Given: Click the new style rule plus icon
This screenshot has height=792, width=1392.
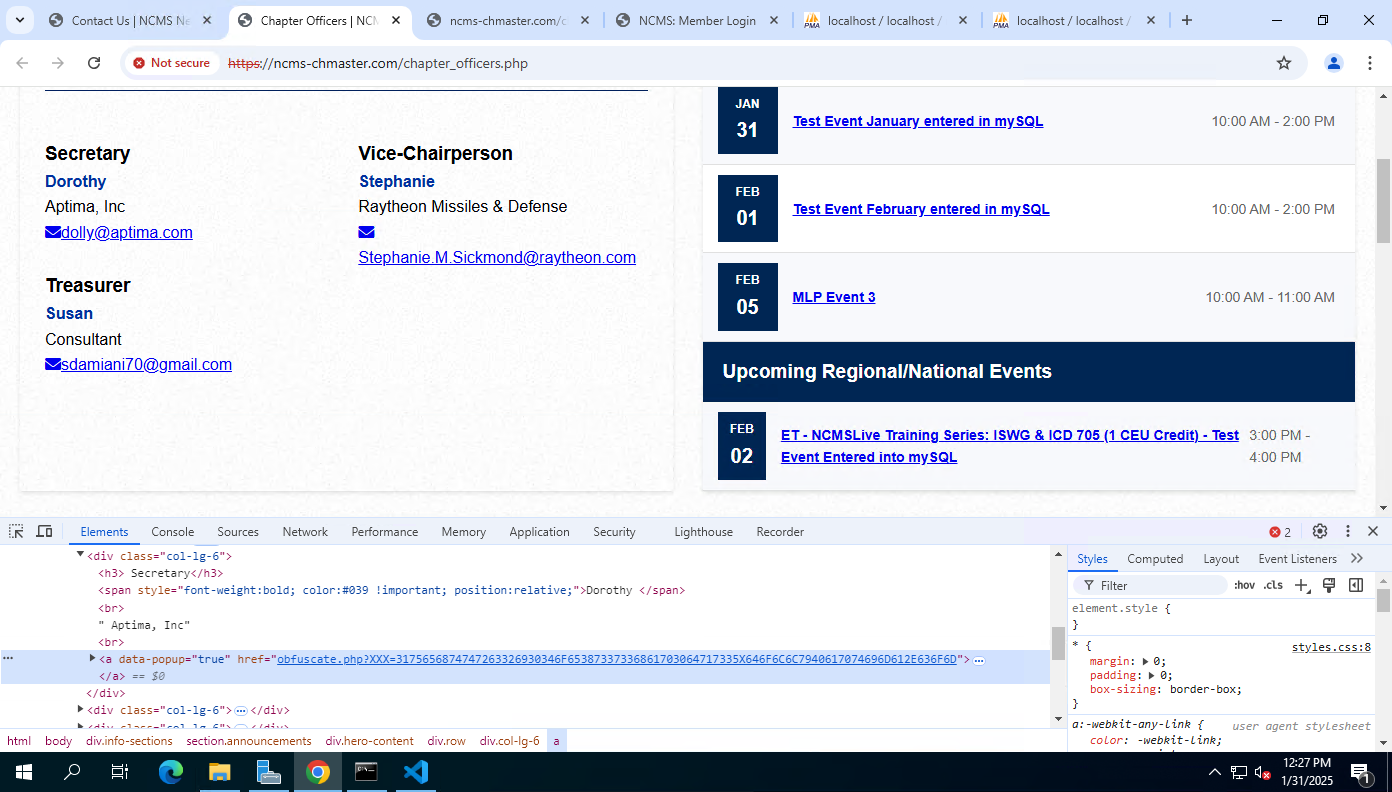Looking at the screenshot, I should (1301, 585).
